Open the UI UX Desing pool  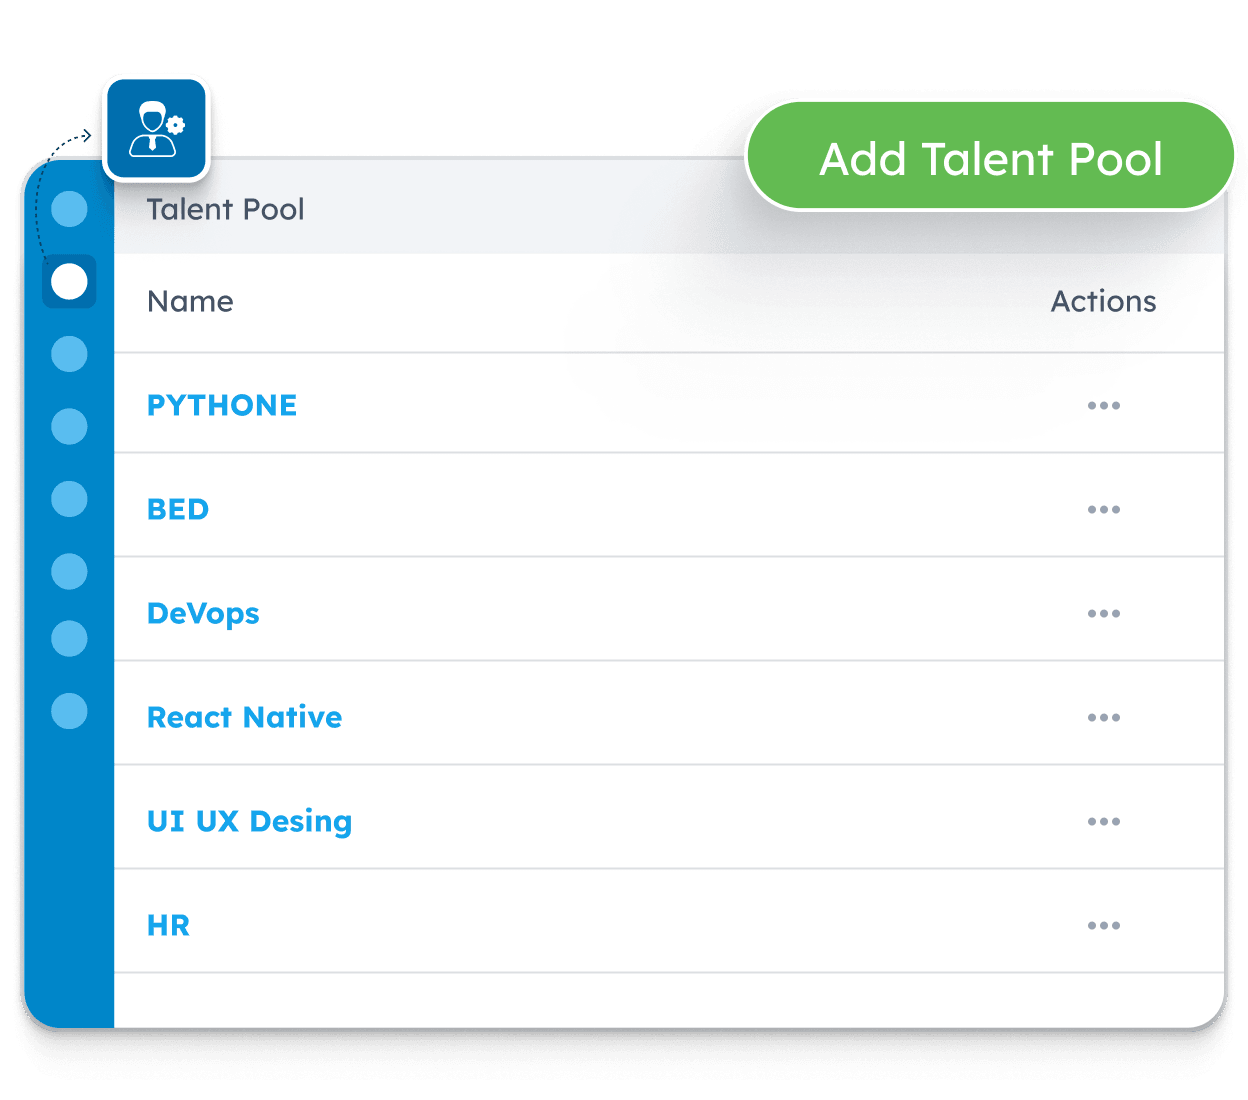point(249,822)
